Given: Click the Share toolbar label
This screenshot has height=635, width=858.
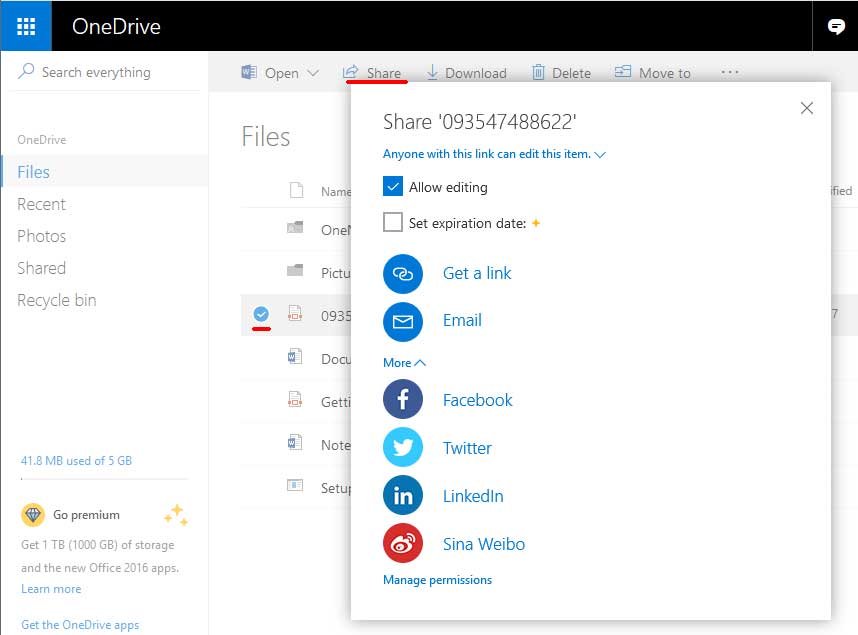Looking at the screenshot, I should pyautogui.click(x=384, y=73).
